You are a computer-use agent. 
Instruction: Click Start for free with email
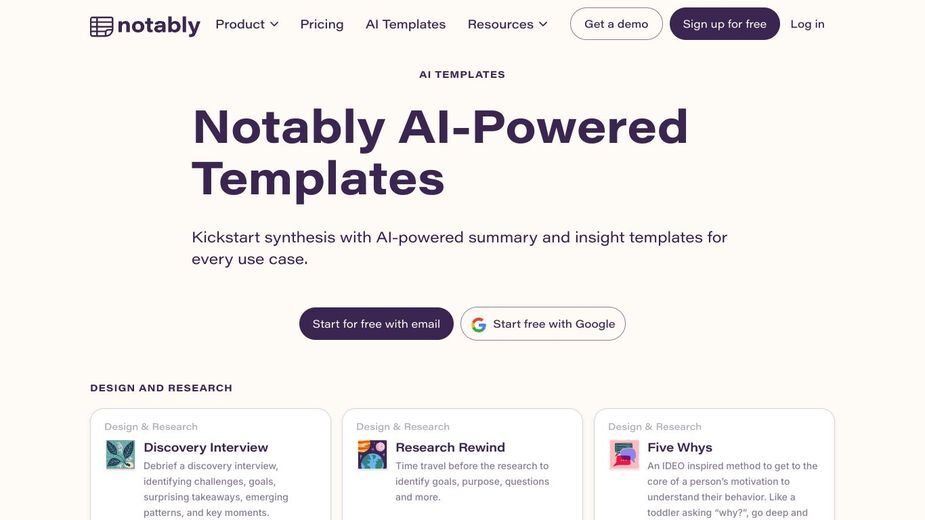376,323
